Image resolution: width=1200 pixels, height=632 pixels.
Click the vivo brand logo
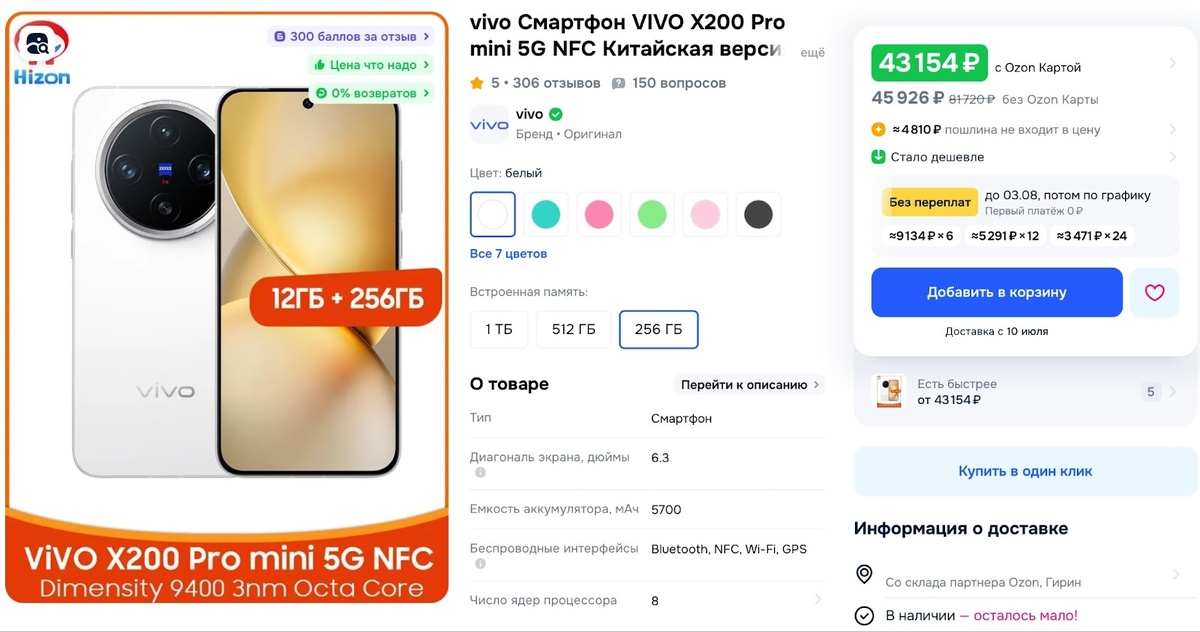pos(489,124)
